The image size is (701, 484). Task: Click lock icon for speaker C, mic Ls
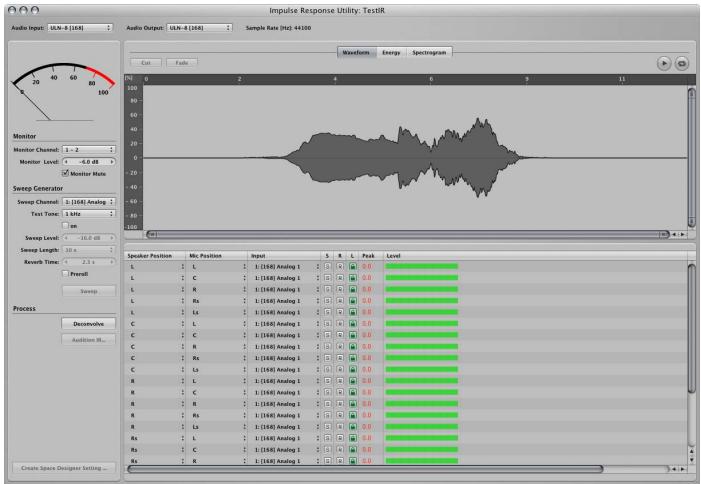(352, 370)
